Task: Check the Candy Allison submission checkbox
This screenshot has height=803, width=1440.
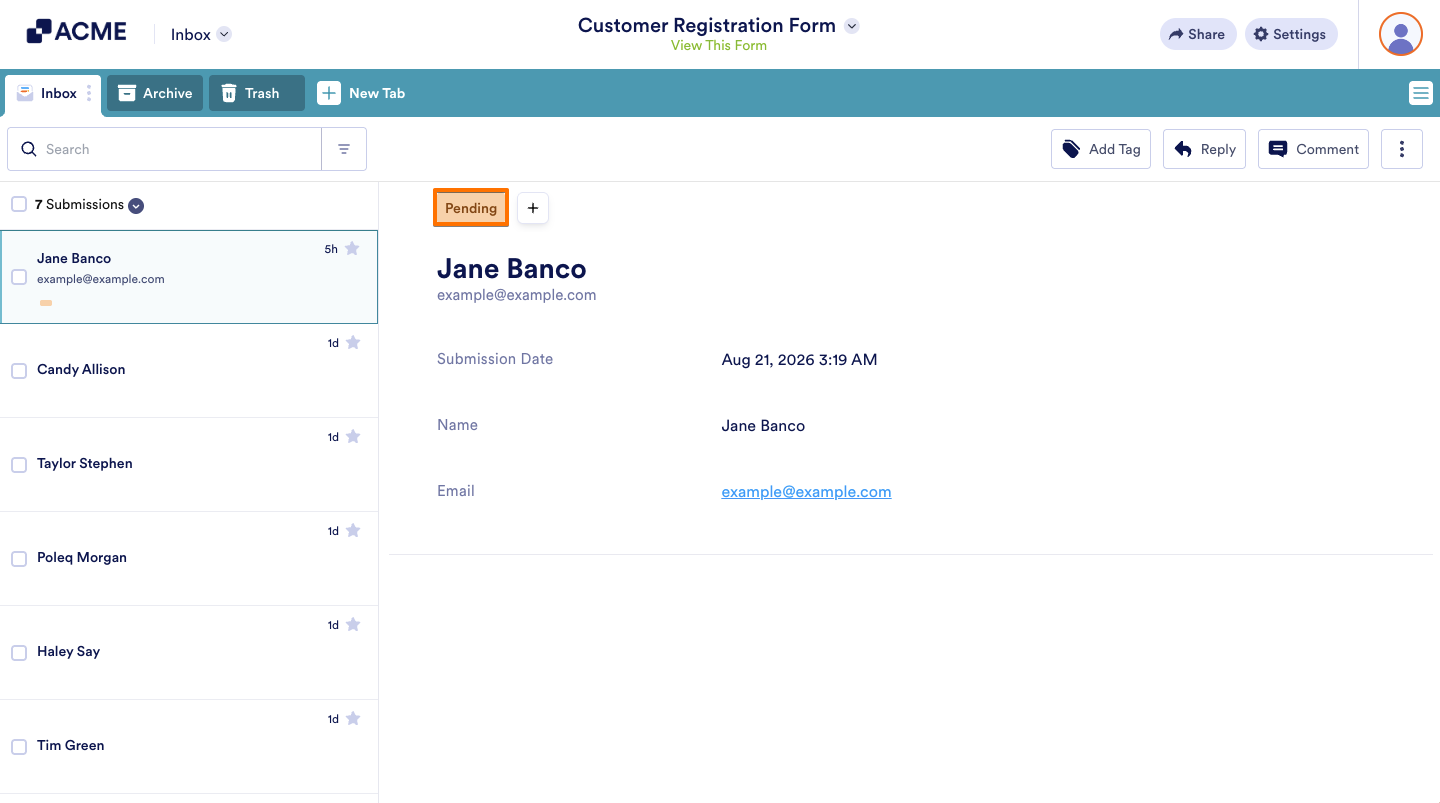Action: pos(19,371)
